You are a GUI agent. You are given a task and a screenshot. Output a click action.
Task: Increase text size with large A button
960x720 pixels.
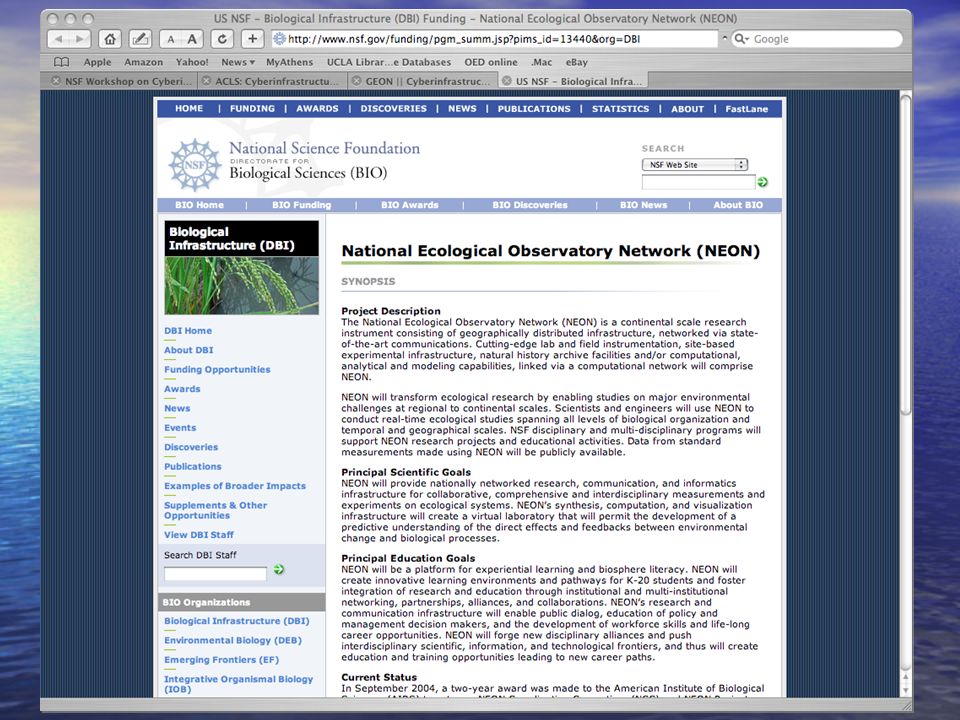(x=192, y=39)
